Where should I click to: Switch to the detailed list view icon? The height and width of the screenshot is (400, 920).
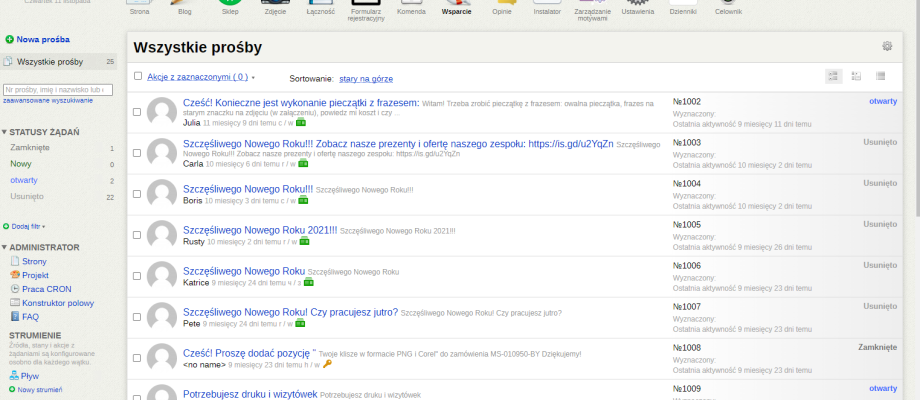tap(833, 76)
